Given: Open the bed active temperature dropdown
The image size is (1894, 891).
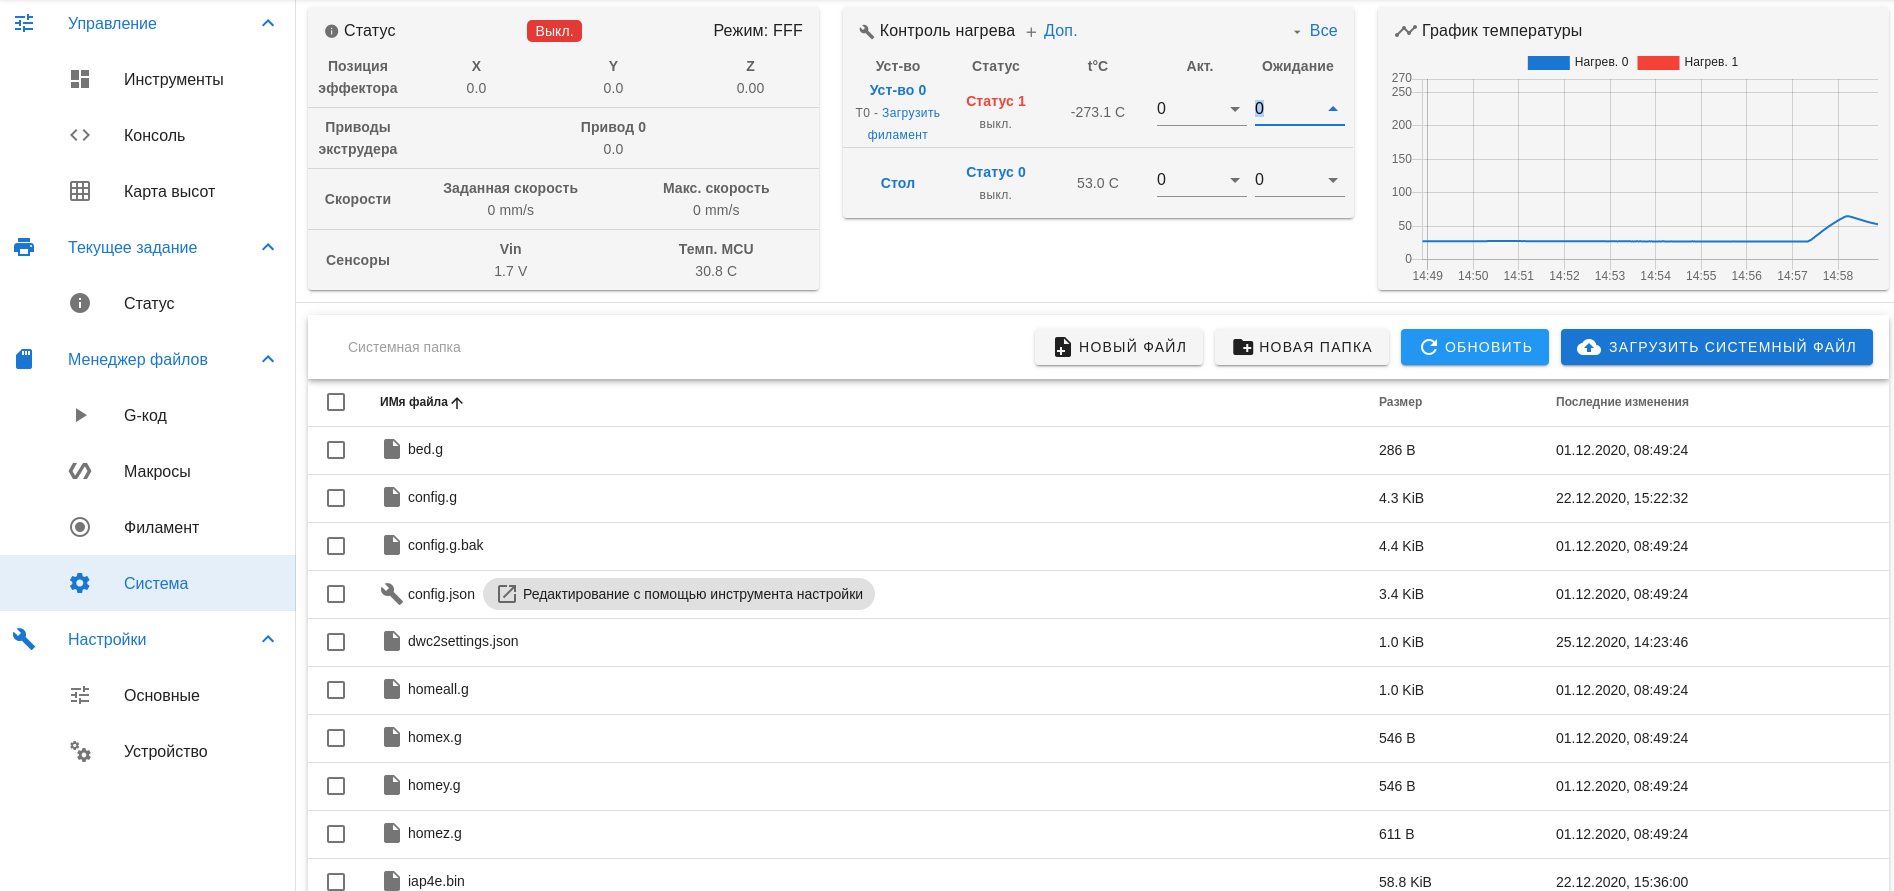Looking at the screenshot, I should point(1234,180).
